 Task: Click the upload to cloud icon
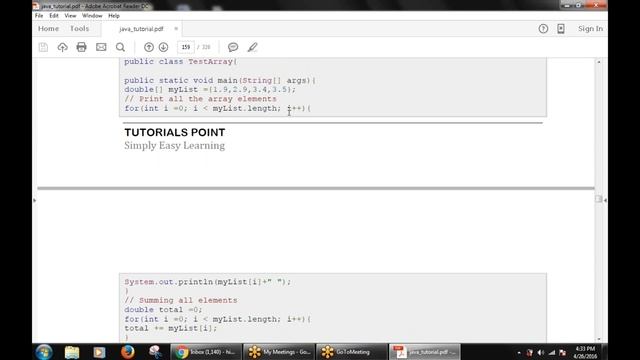point(62,47)
